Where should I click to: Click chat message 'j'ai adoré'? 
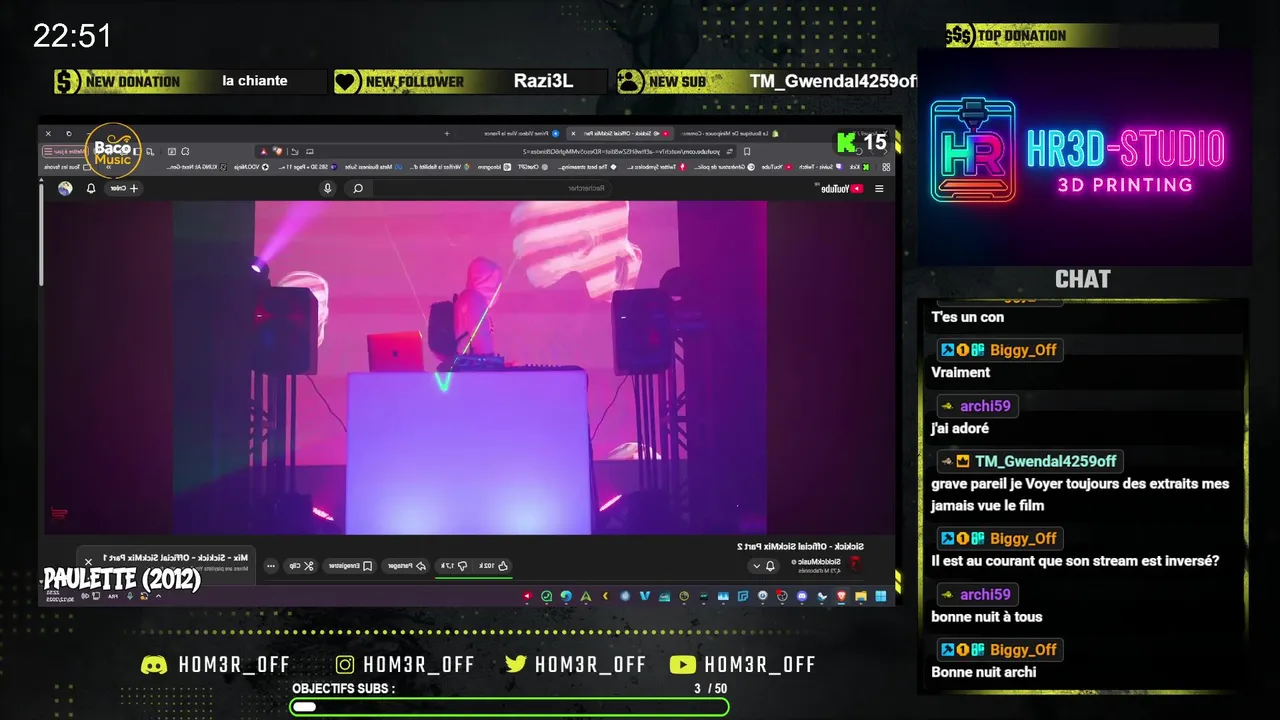pyautogui.click(x=960, y=428)
